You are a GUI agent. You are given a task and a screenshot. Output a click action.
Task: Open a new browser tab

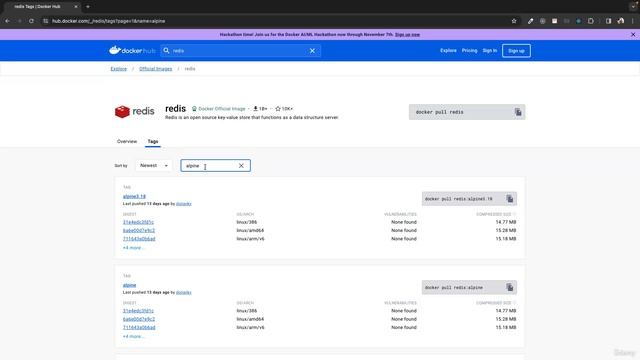pos(88,7)
